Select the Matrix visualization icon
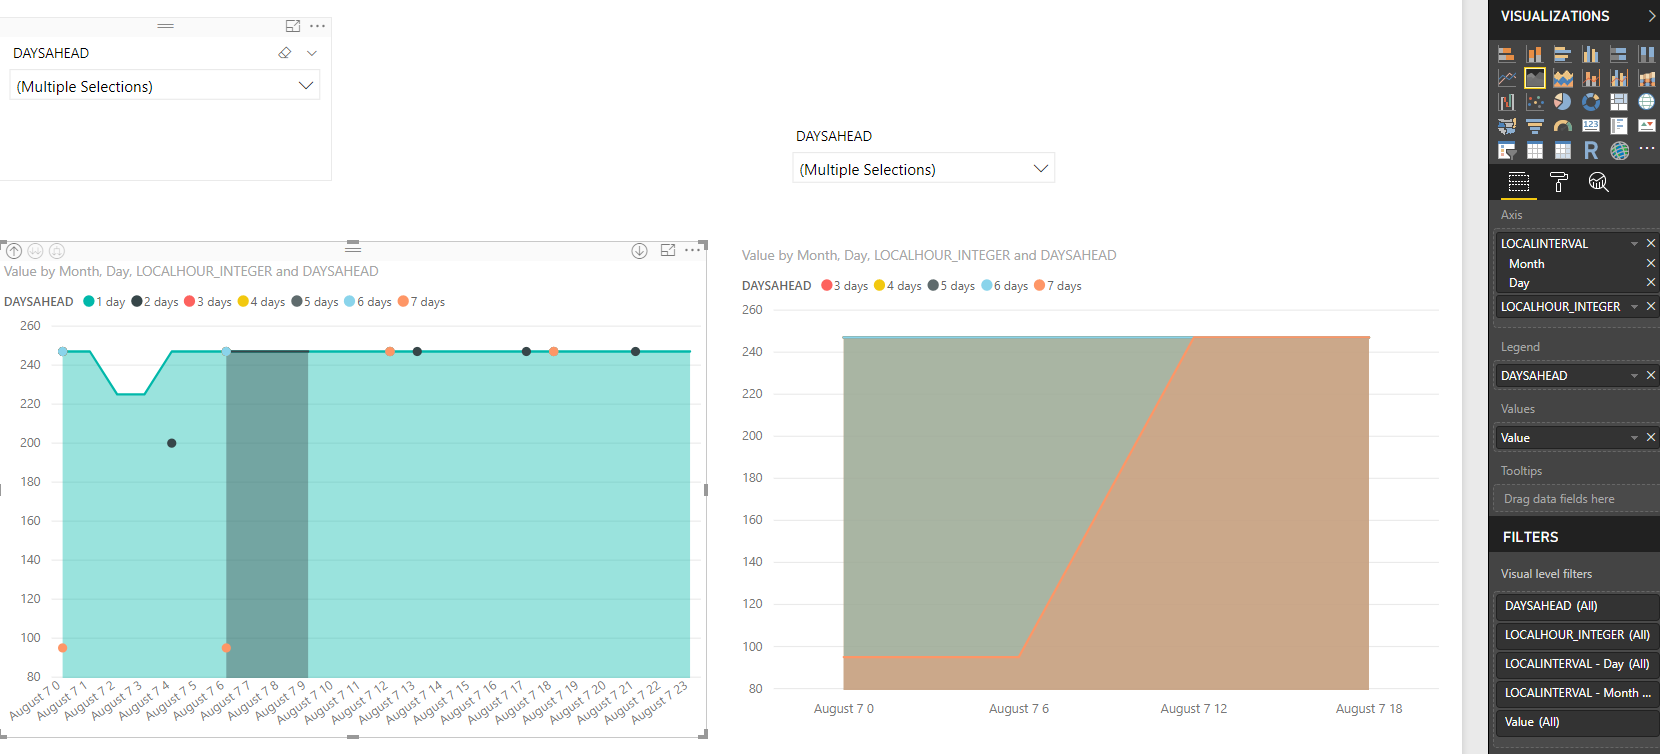 (x=1562, y=151)
